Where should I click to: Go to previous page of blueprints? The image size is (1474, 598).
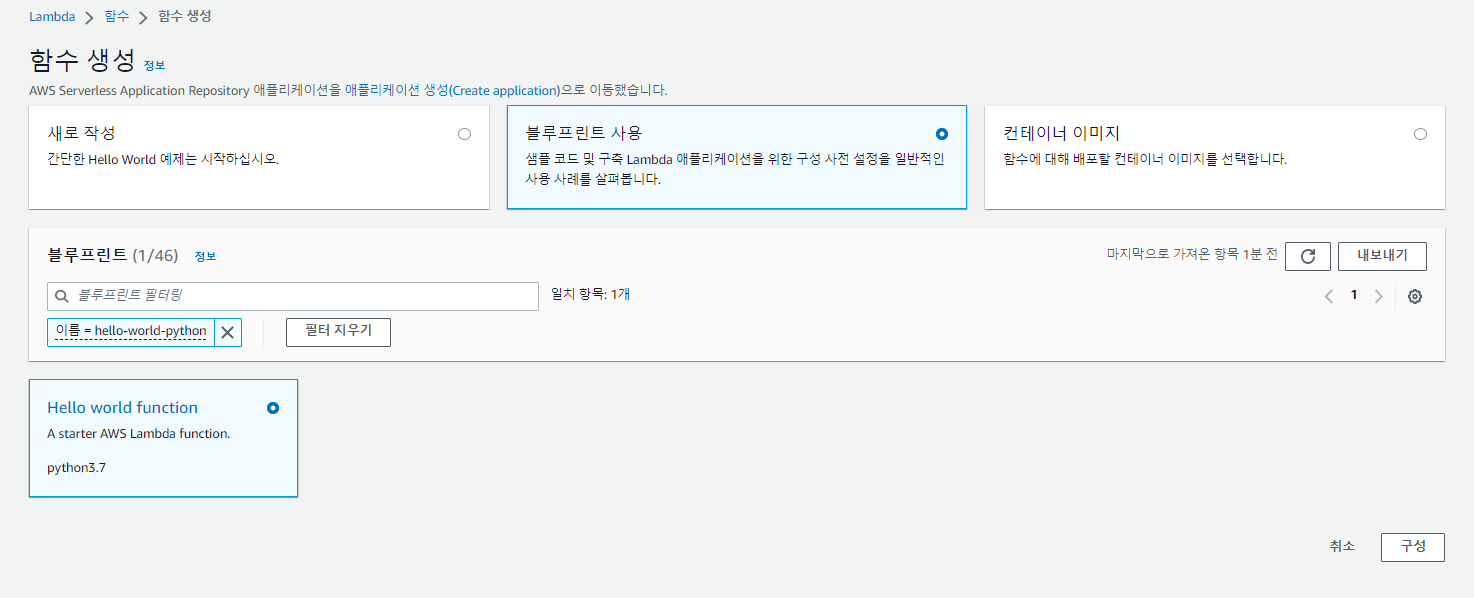tap(1329, 296)
